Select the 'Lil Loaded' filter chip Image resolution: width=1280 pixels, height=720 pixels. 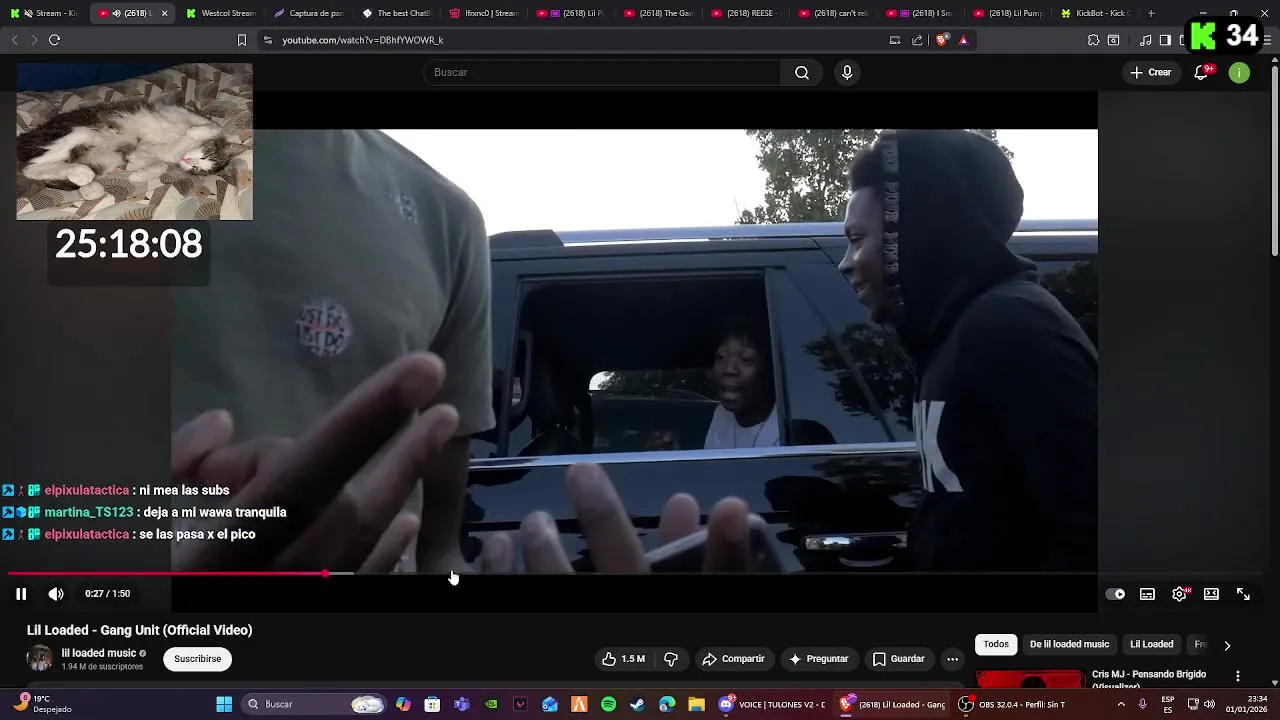click(x=1151, y=644)
